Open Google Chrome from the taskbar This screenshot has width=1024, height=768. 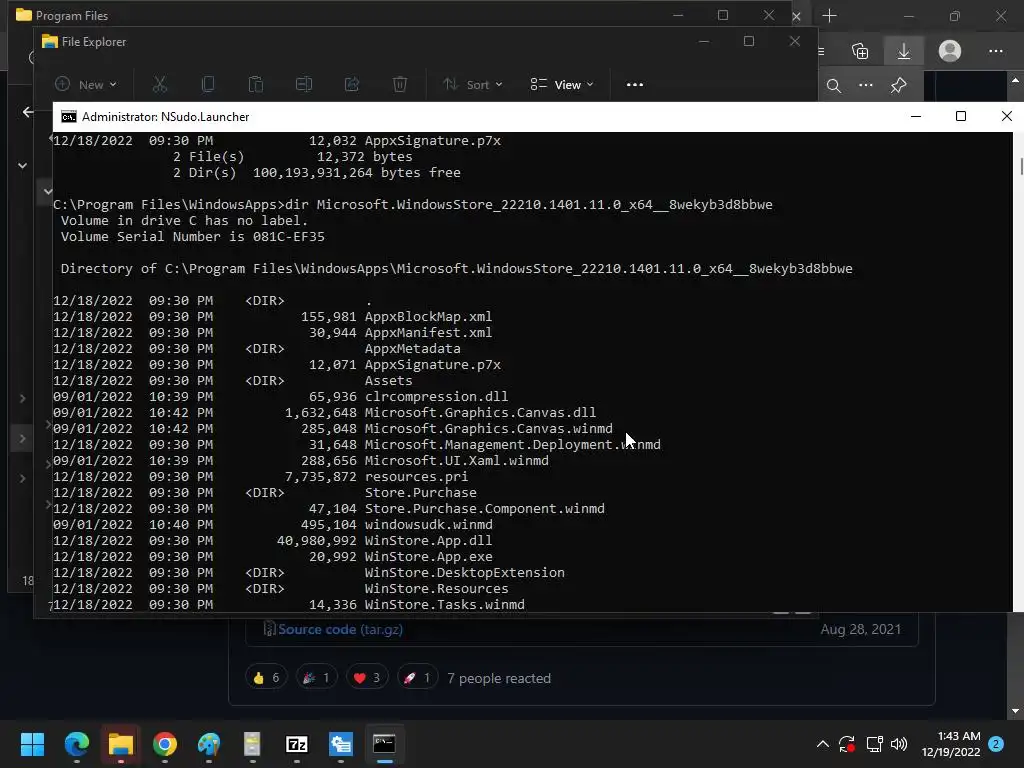pyautogui.click(x=165, y=744)
